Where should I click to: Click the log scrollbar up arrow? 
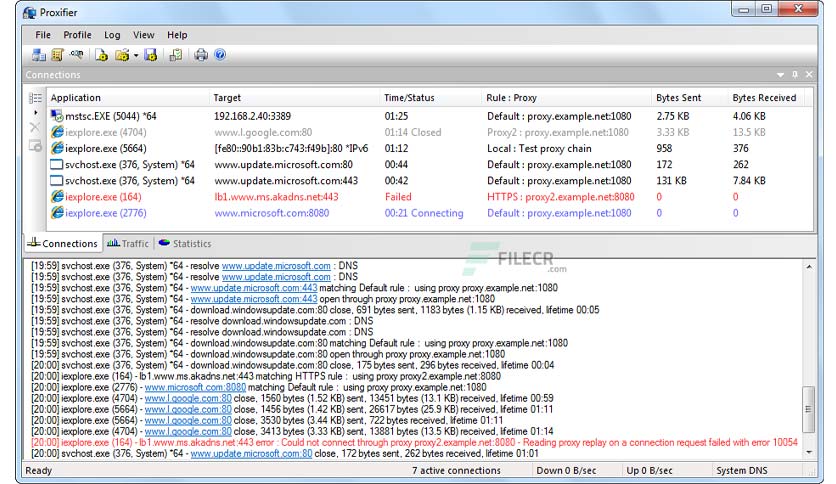point(809,267)
